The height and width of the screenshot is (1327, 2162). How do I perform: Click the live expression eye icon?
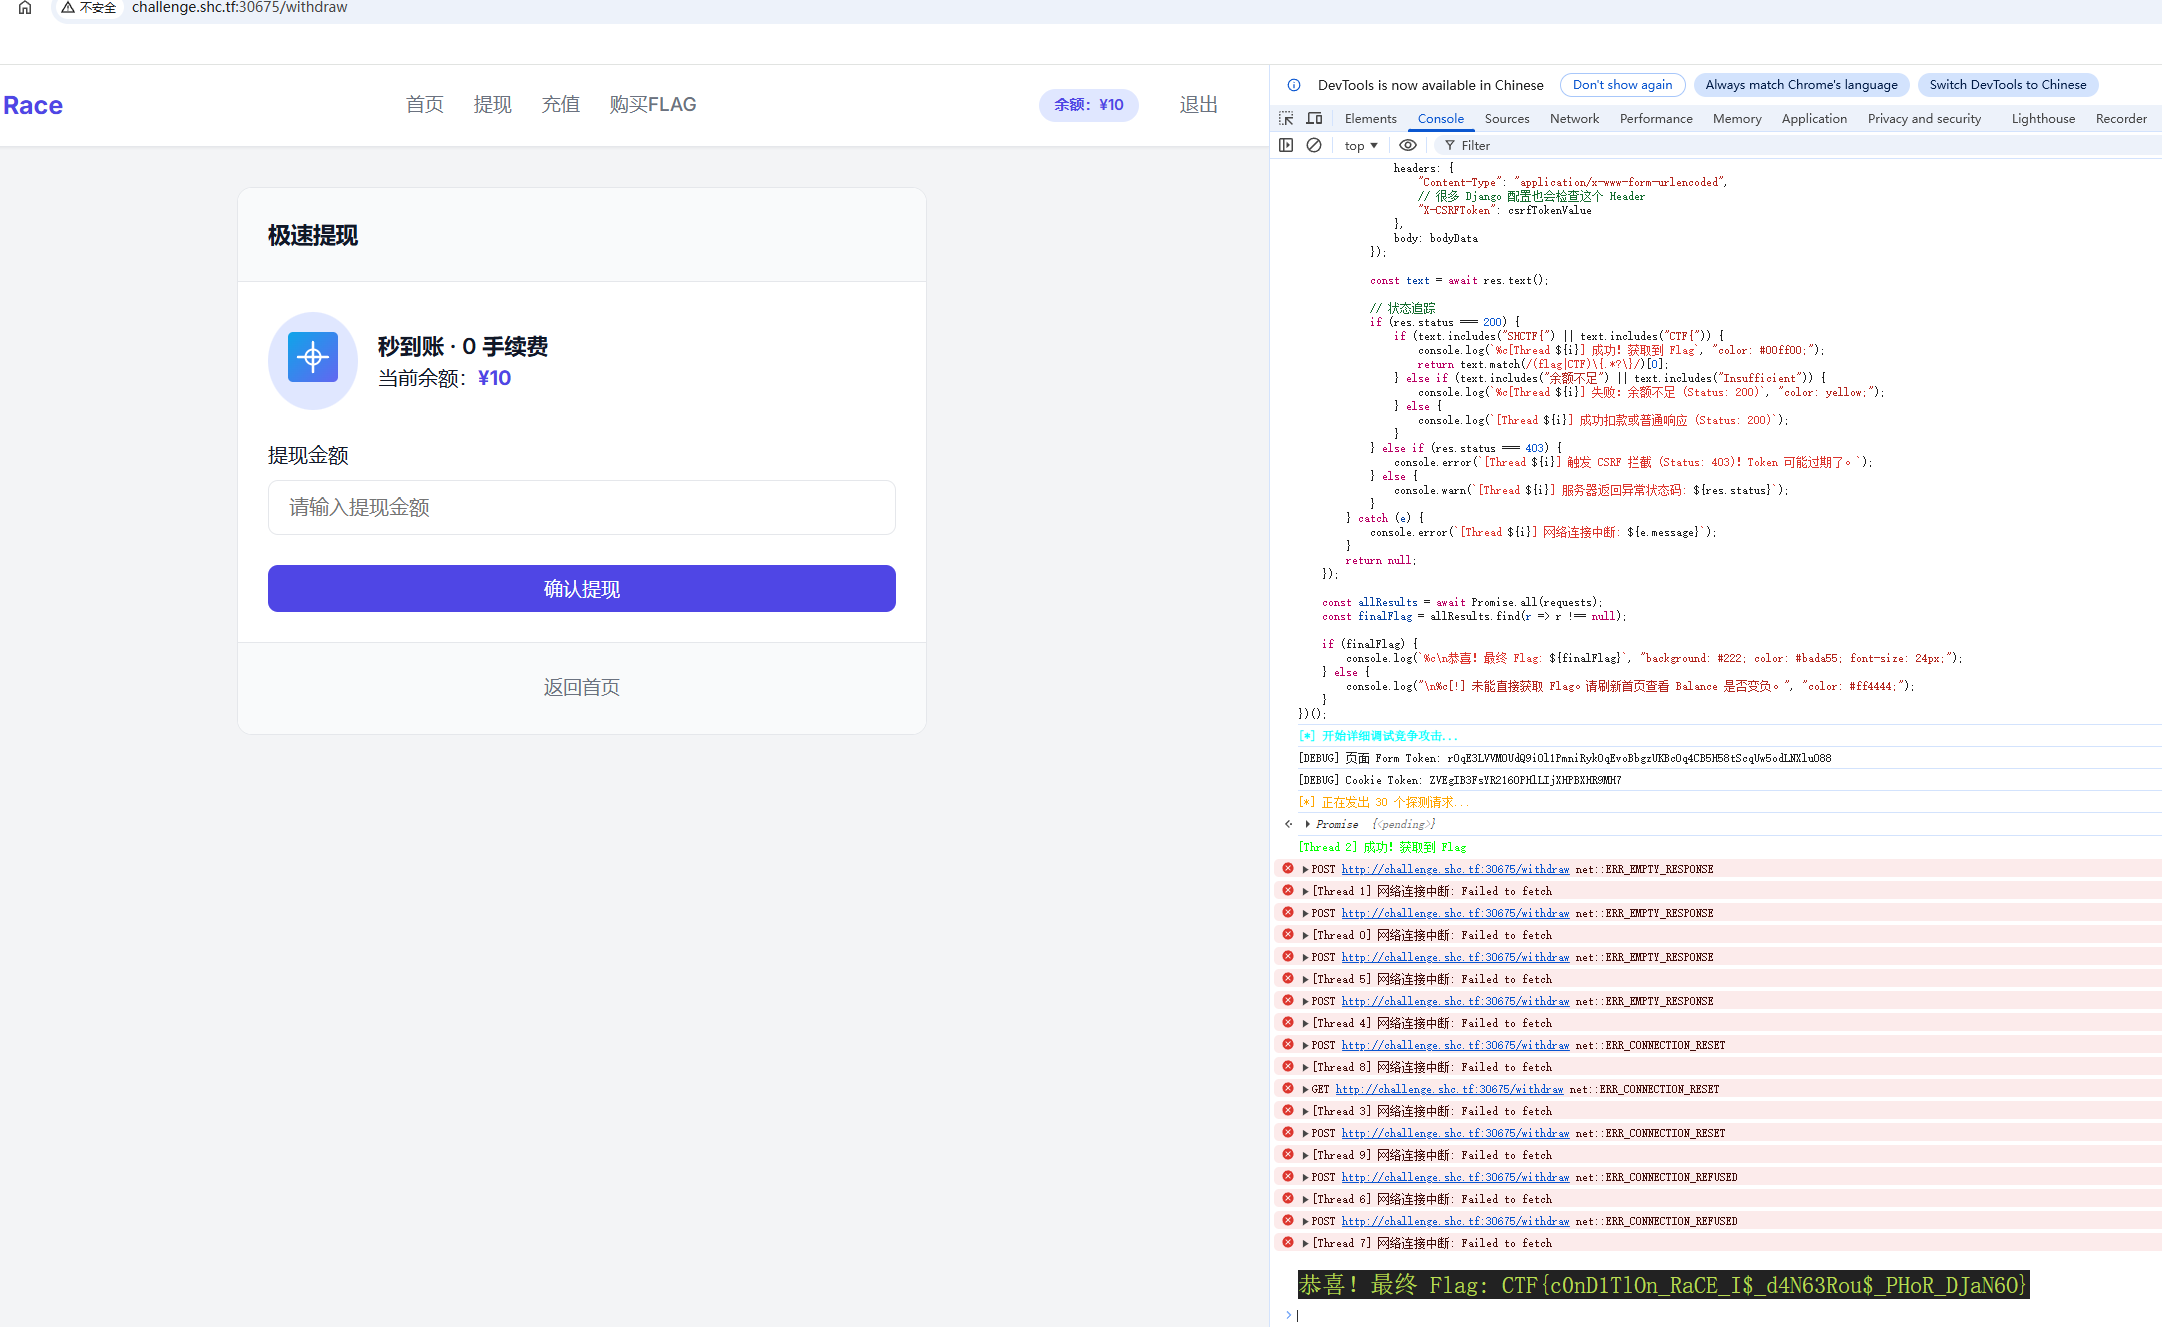tap(1408, 145)
